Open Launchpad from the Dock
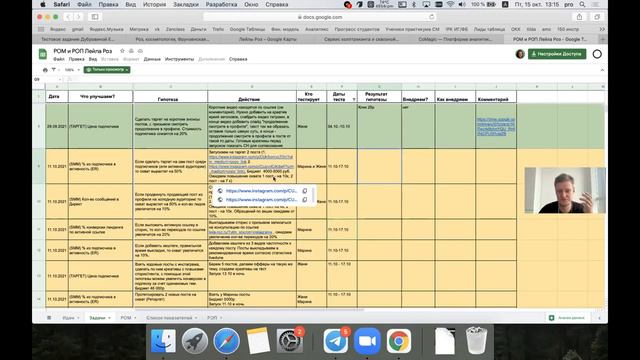The image size is (640, 360). (x=195, y=341)
